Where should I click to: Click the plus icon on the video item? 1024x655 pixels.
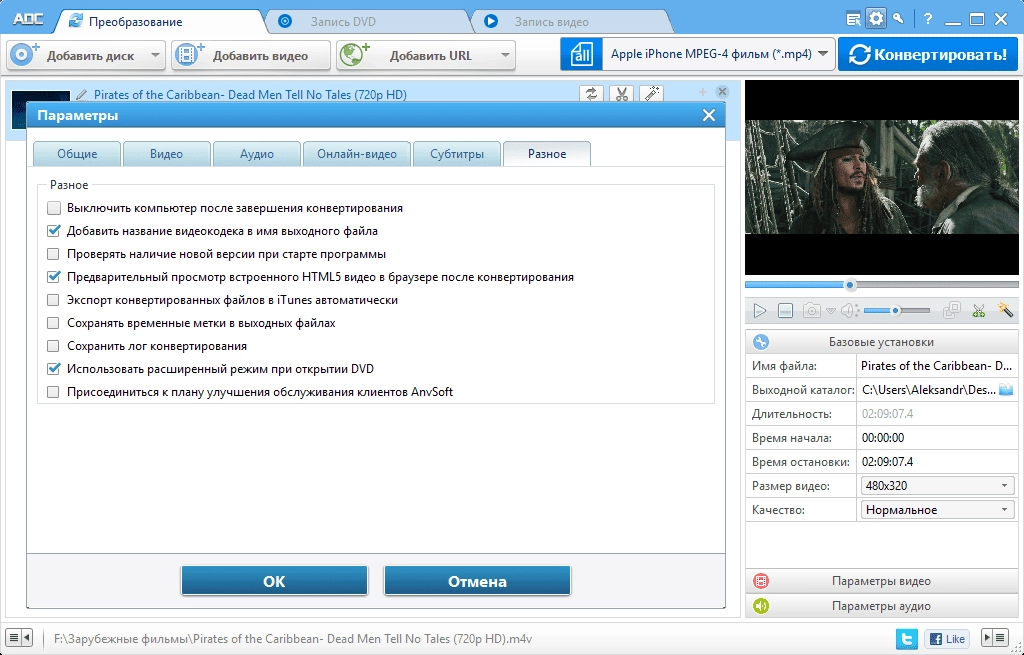pyautogui.click(x=703, y=92)
